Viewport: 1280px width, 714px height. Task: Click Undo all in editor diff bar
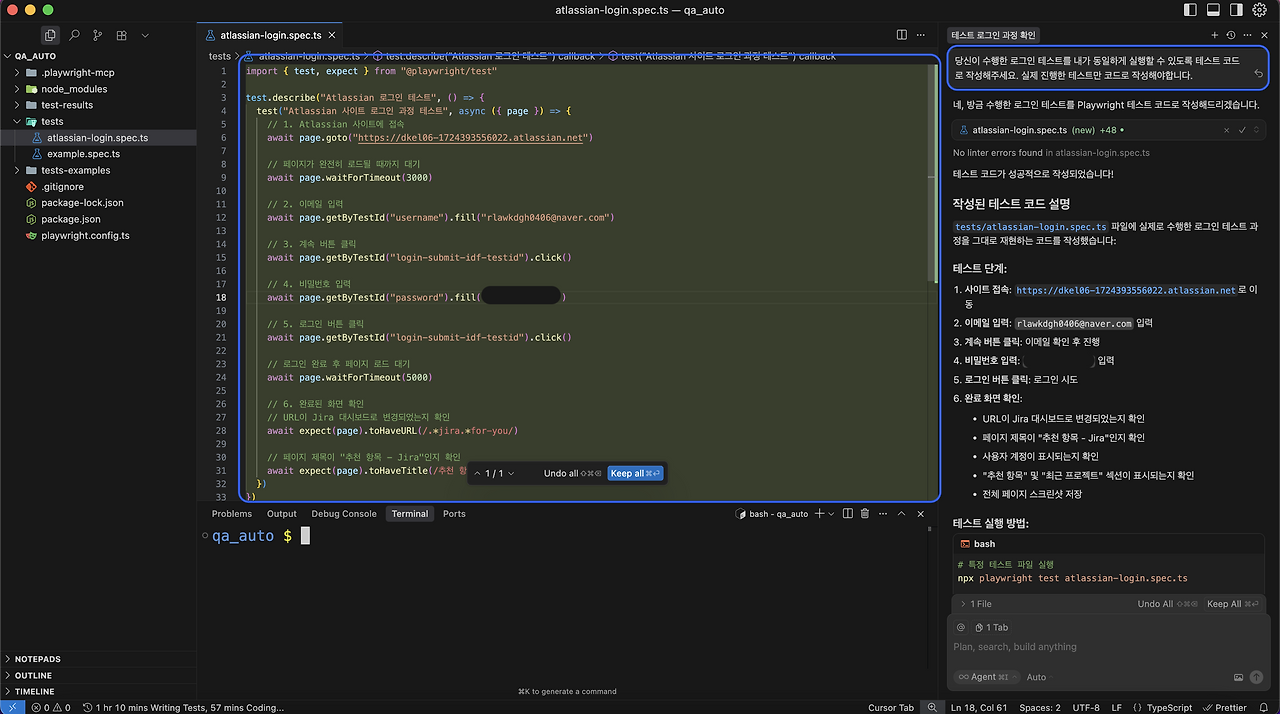[x=572, y=473]
